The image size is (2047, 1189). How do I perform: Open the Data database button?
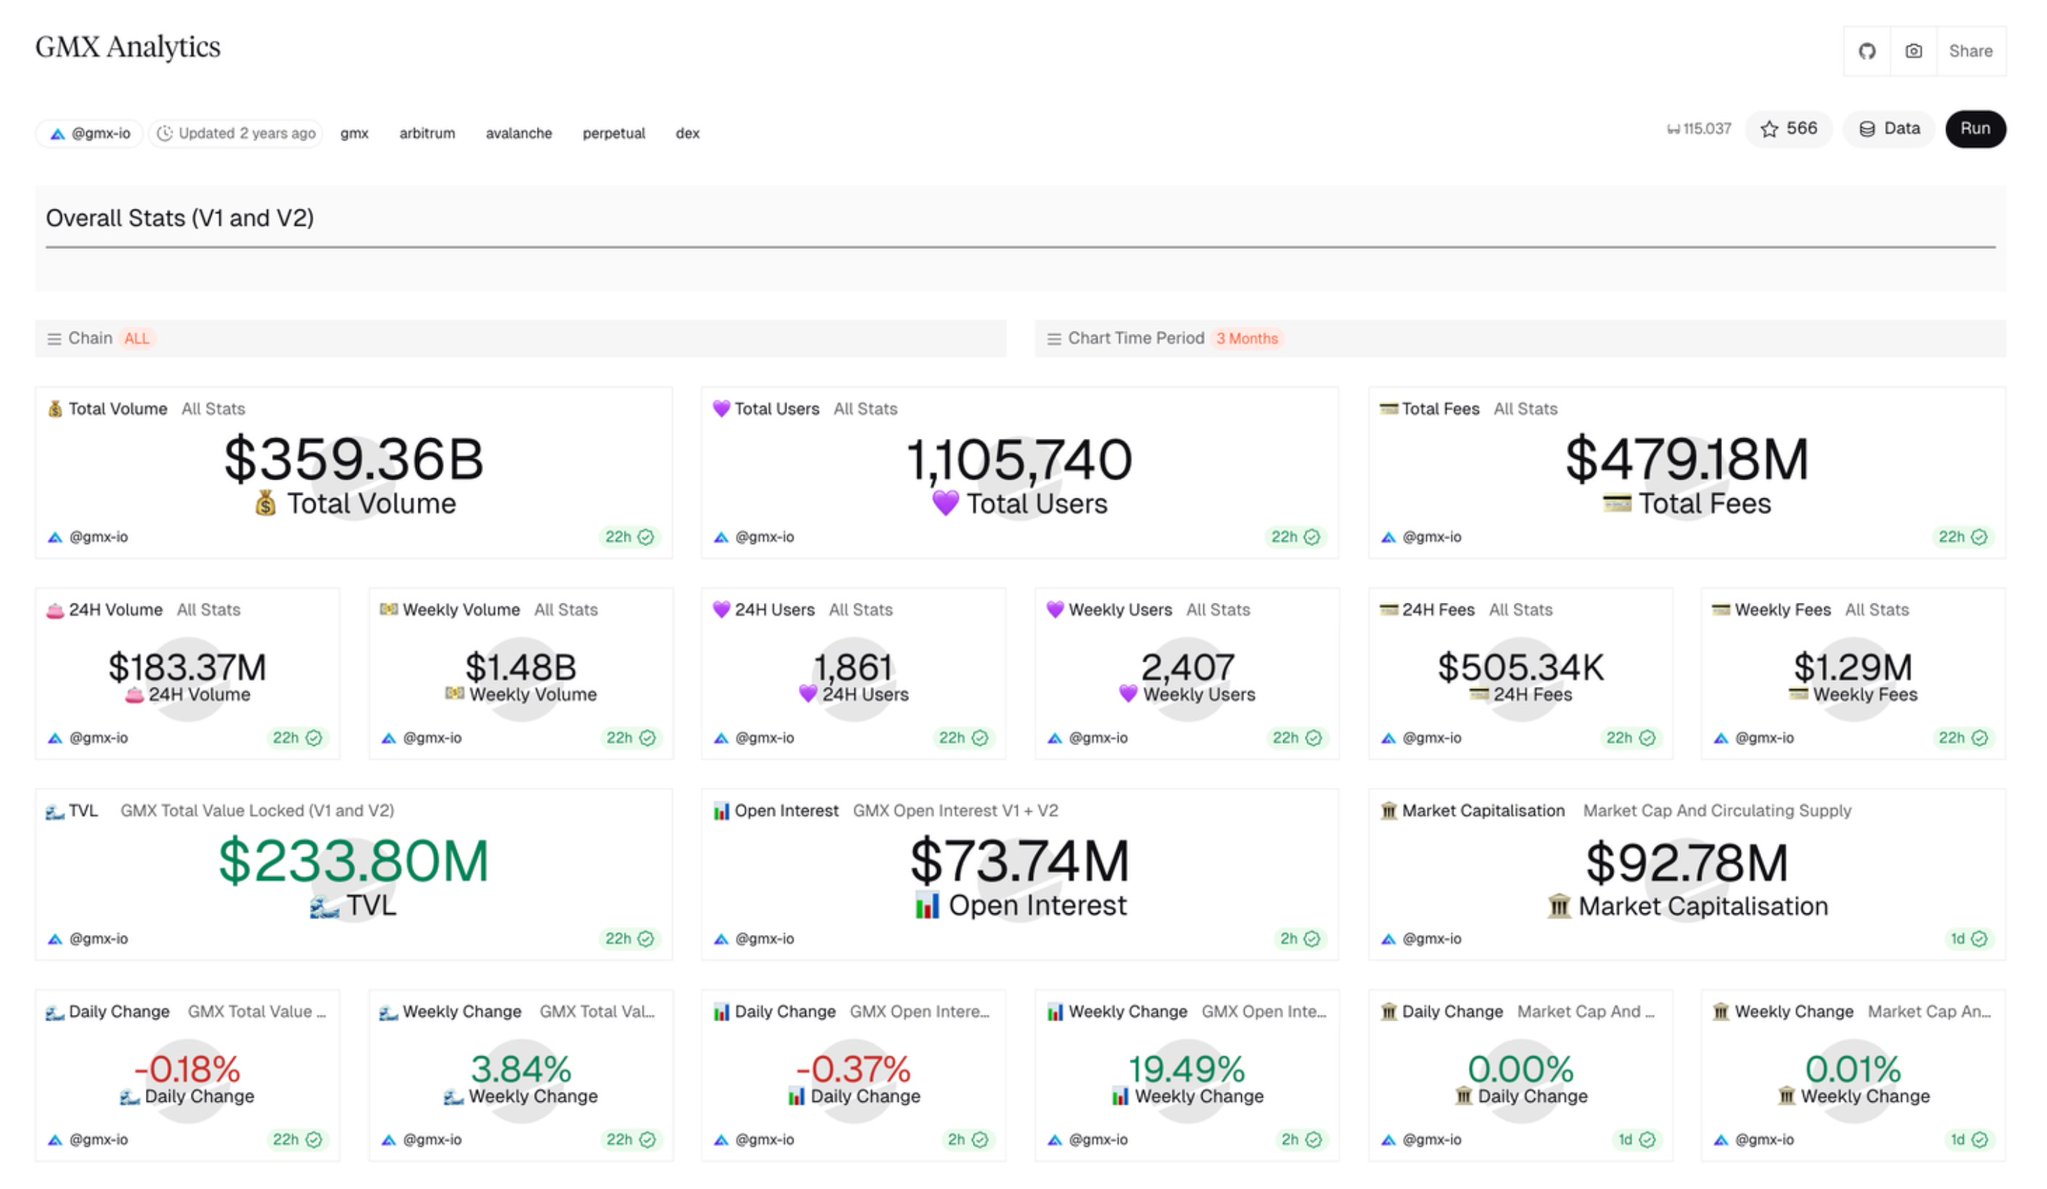tap(1889, 129)
